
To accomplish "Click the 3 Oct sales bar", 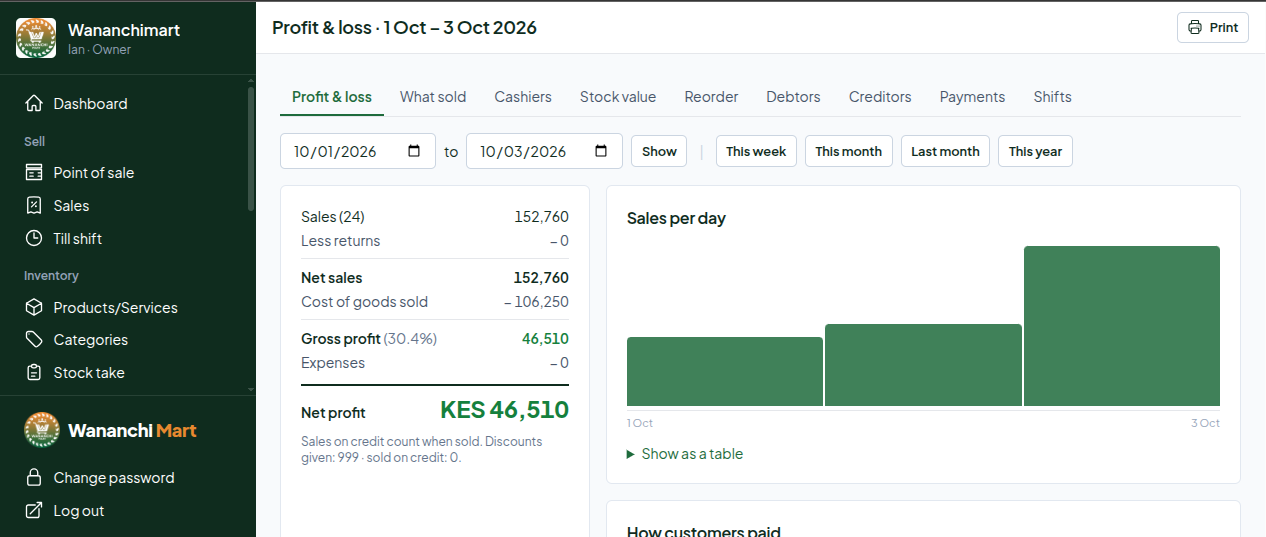I will tap(1122, 326).
